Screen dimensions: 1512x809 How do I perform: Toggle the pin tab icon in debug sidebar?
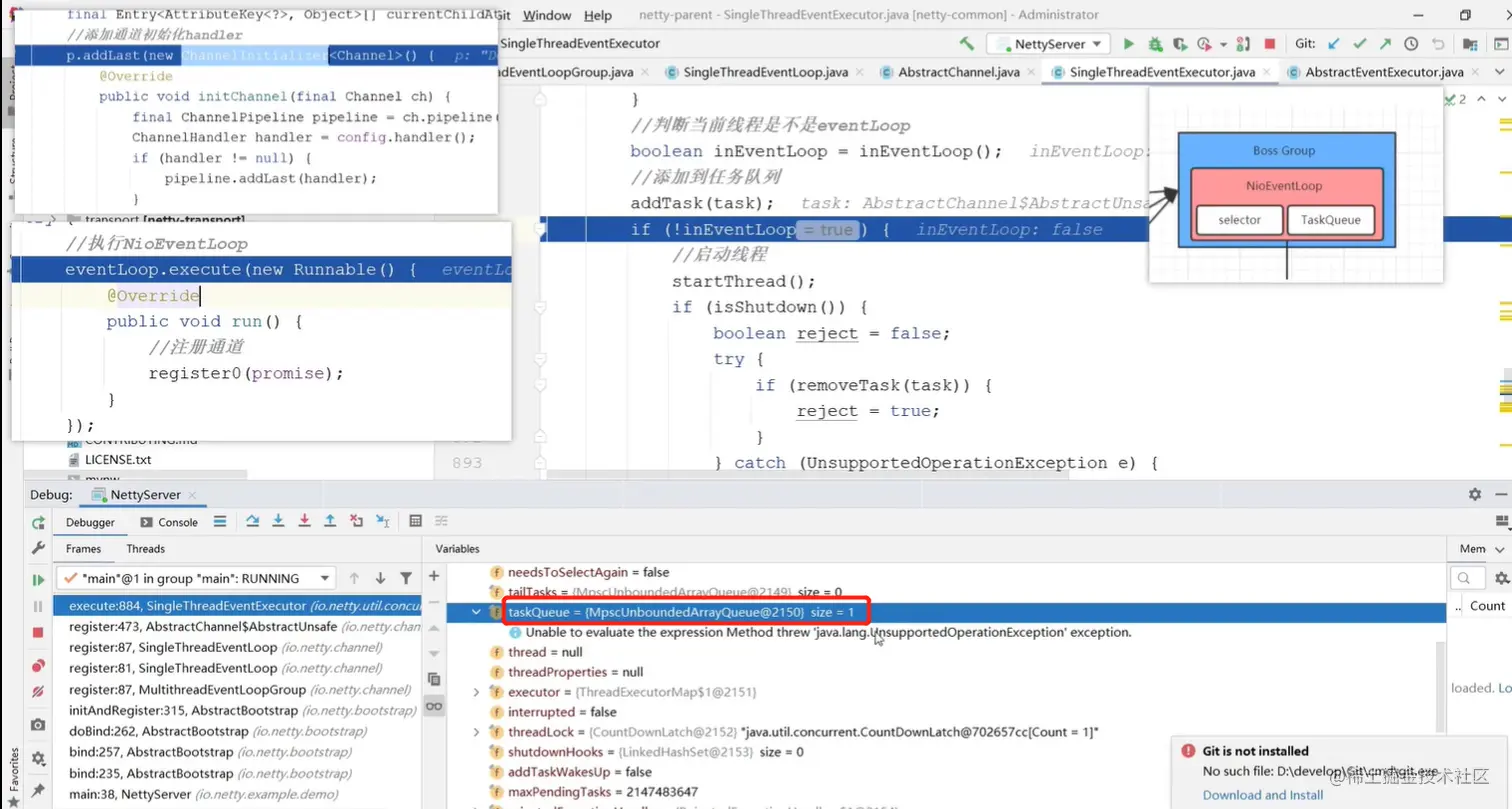[x=38, y=790]
